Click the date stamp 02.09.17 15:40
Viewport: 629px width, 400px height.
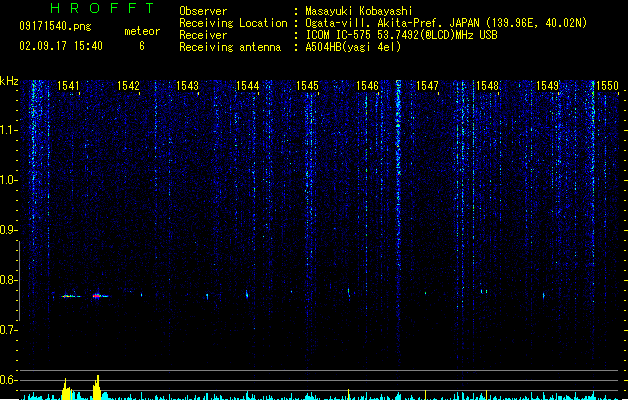click(61, 46)
